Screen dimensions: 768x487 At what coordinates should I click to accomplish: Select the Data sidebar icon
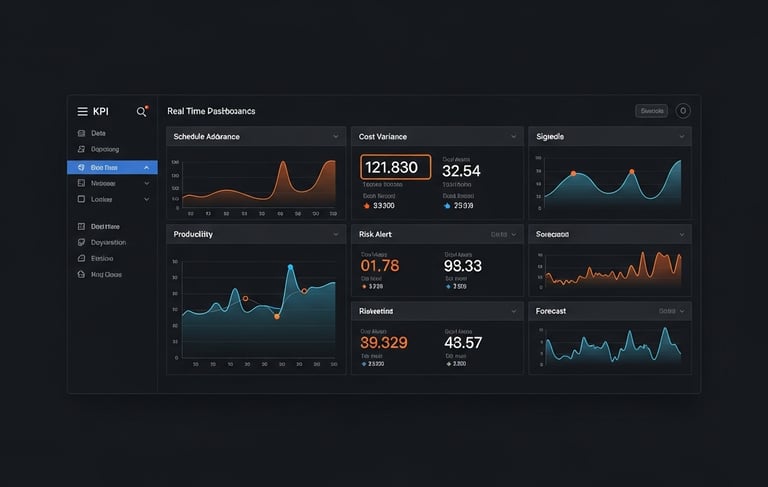coord(81,133)
